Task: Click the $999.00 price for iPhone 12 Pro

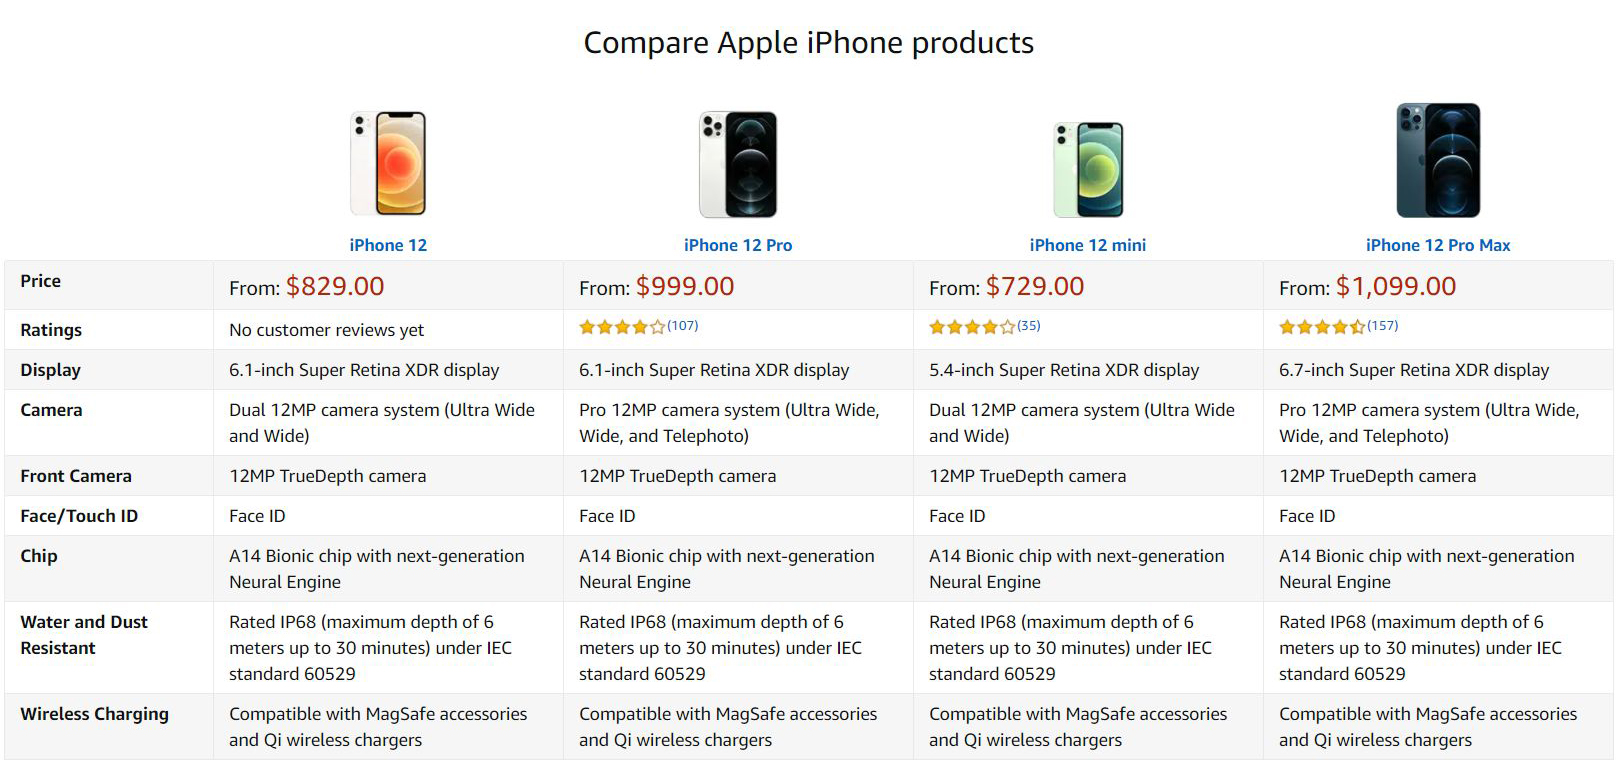Action: tap(685, 287)
